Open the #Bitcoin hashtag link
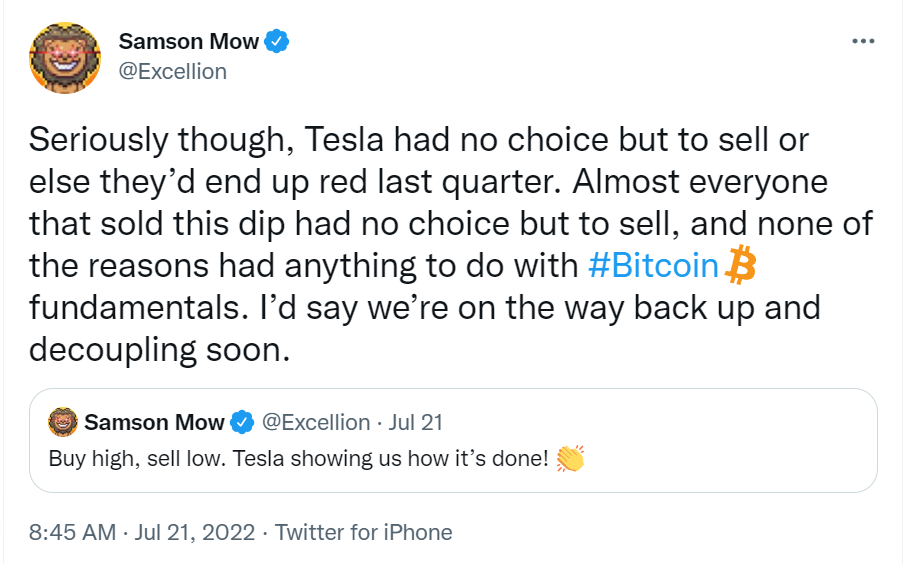 [652, 267]
